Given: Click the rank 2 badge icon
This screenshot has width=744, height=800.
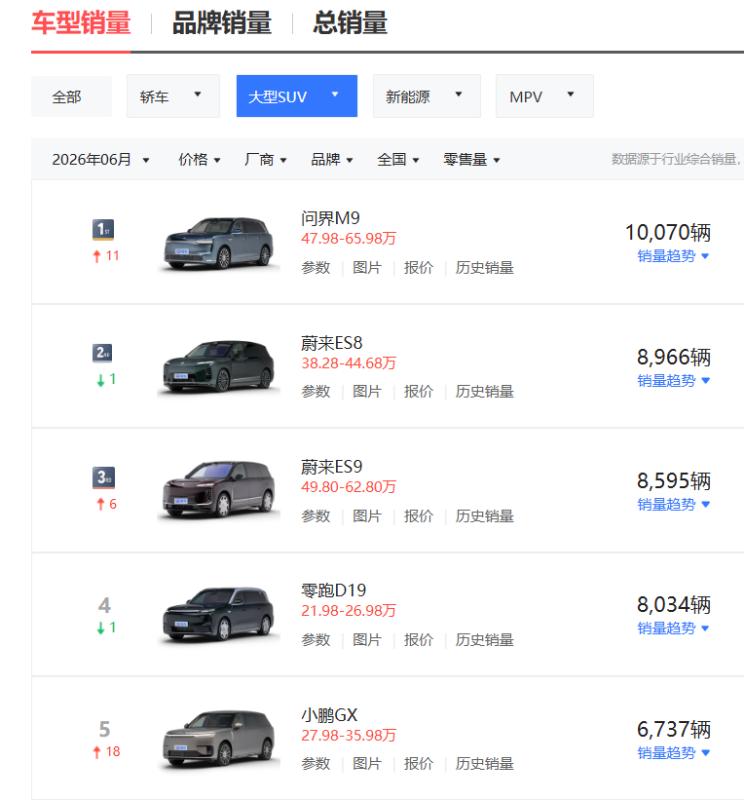Looking at the screenshot, I should [103, 353].
